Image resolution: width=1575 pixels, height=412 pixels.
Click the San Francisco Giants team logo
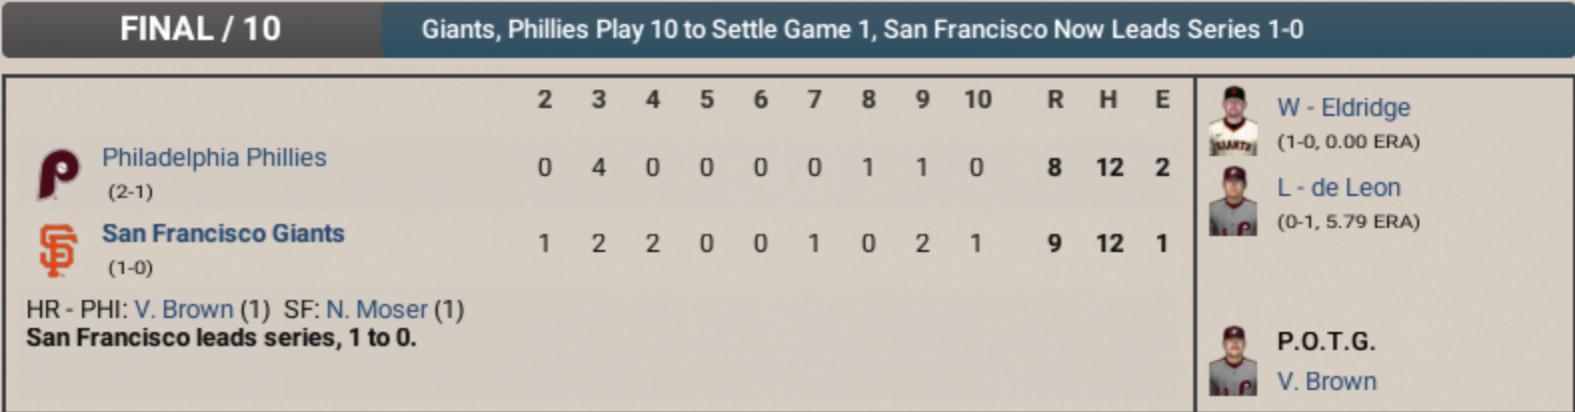(58, 250)
